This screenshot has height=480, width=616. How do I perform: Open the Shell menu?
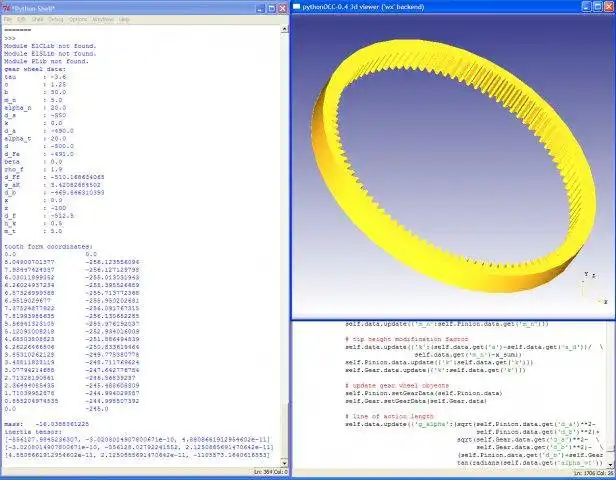tap(37, 19)
